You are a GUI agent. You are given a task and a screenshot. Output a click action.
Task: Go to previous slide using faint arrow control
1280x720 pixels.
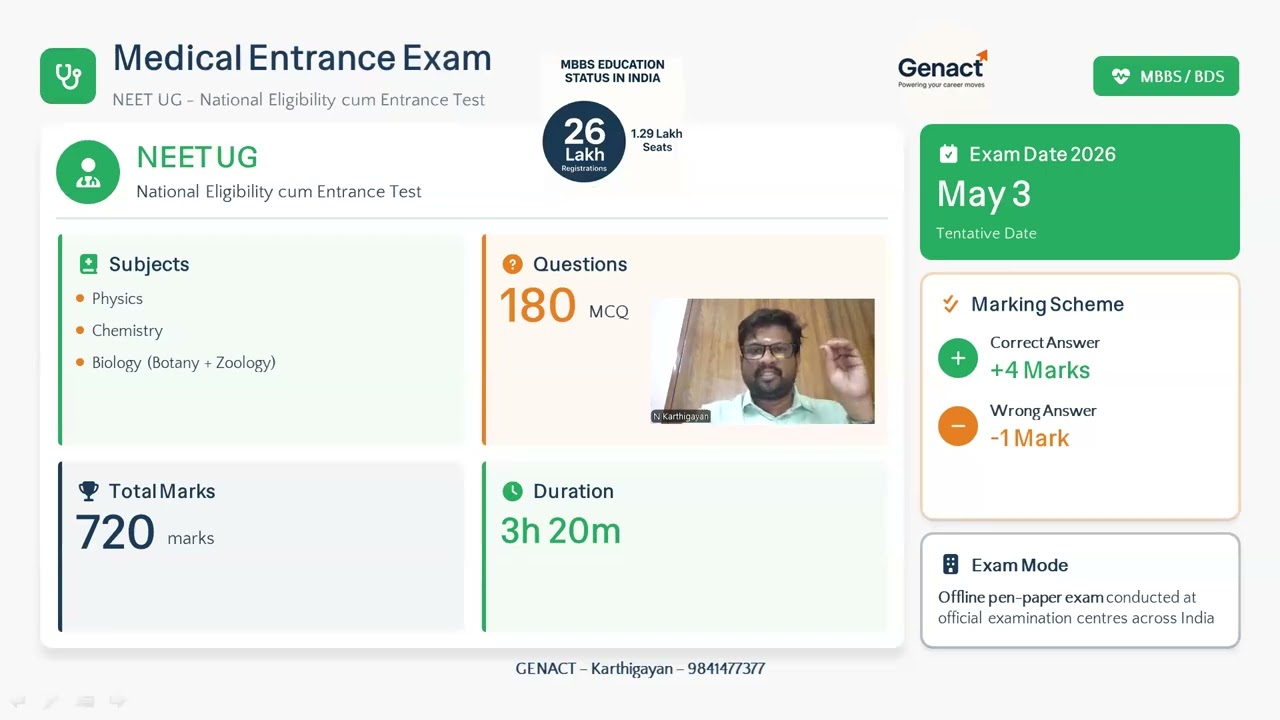click(x=17, y=702)
